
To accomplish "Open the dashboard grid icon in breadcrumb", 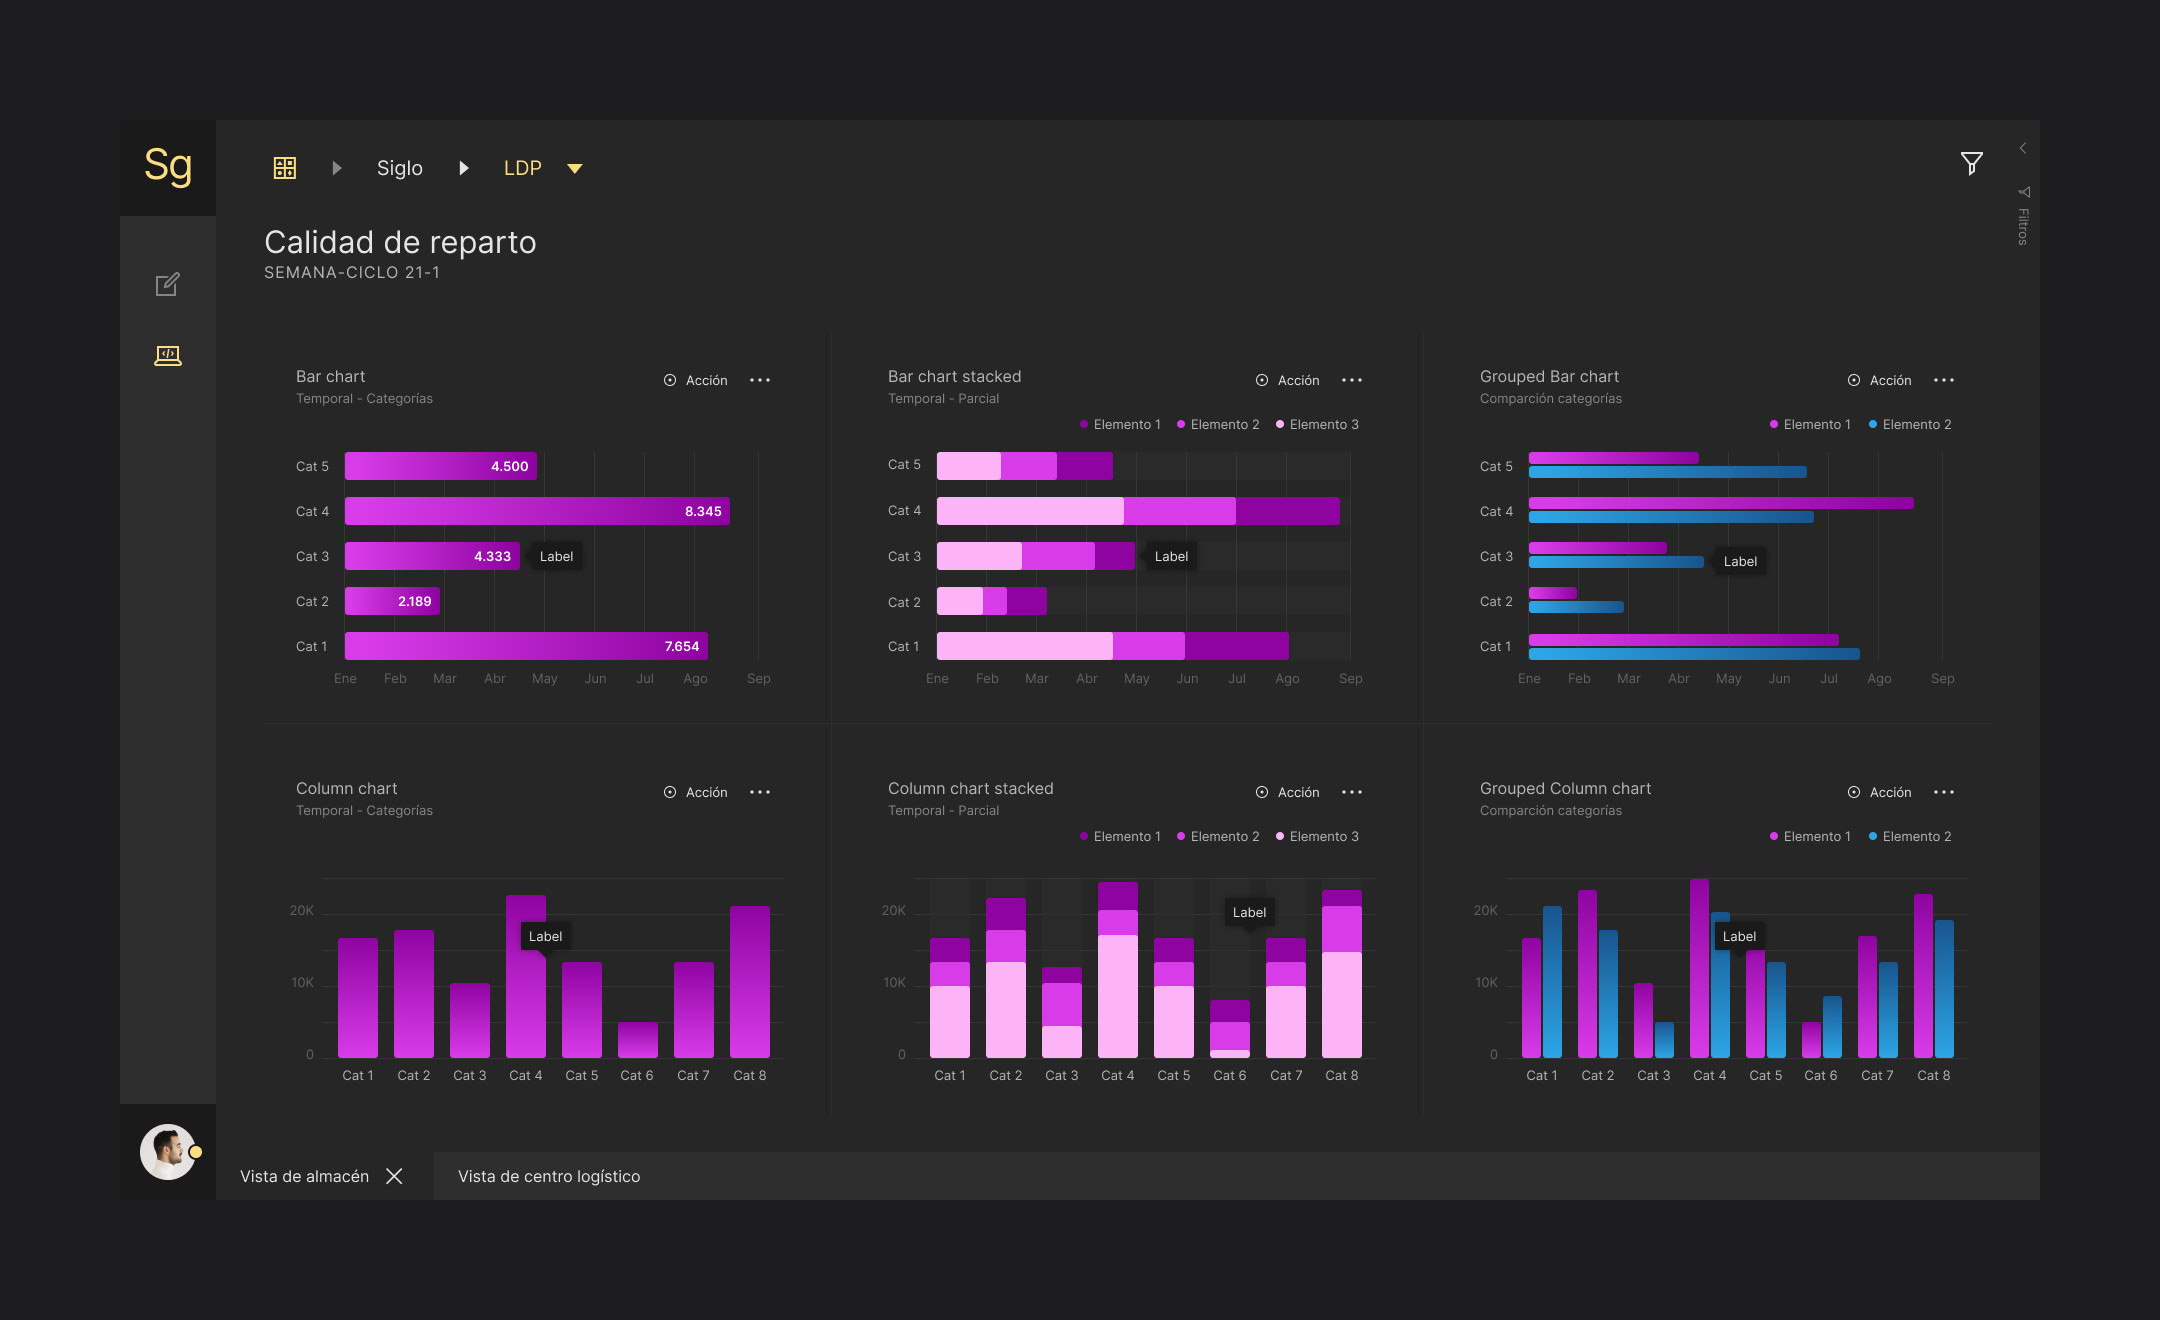I will (x=285, y=168).
